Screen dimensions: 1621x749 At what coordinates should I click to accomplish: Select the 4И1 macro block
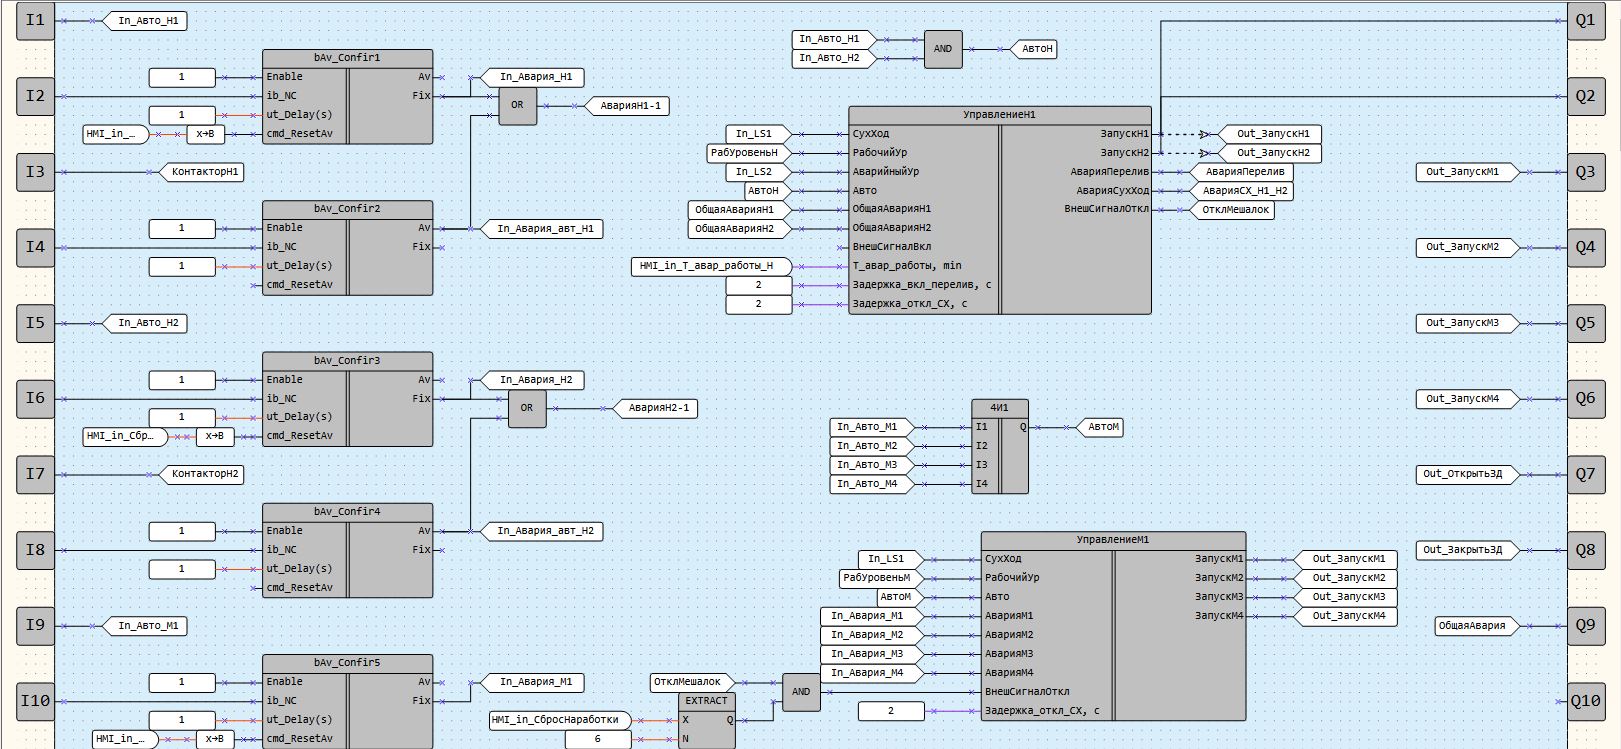999,408
